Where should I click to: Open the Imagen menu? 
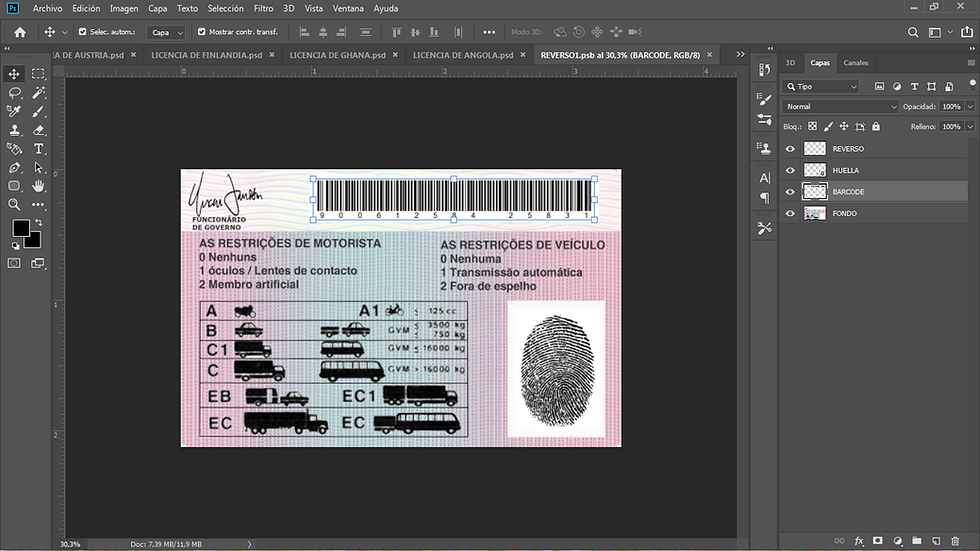click(124, 8)
